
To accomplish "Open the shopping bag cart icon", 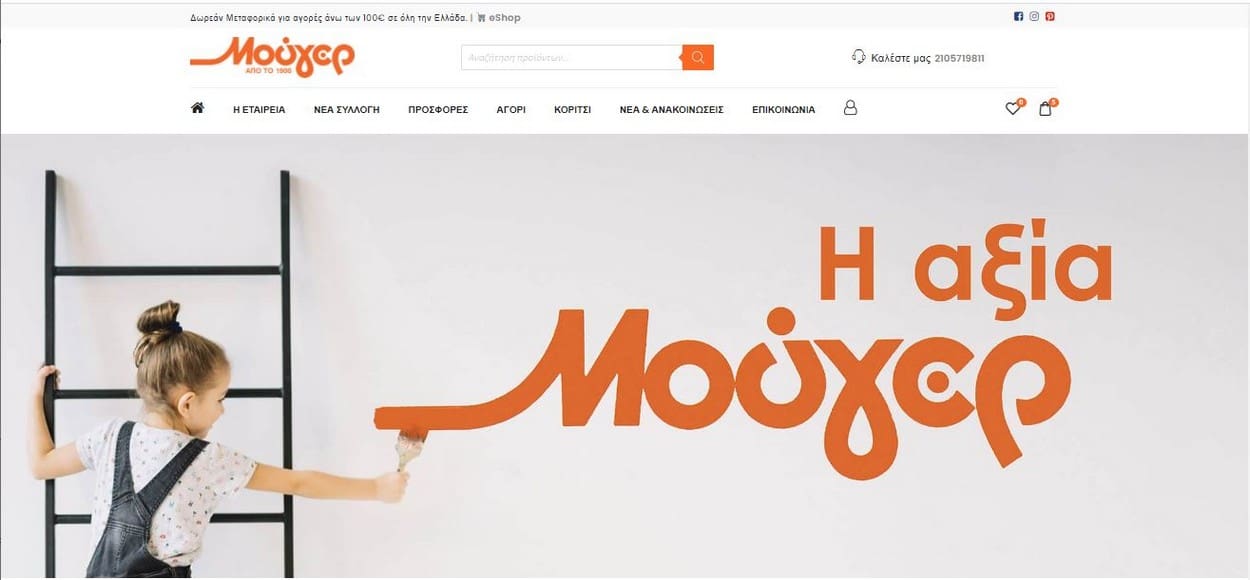I will (1045, 109).
